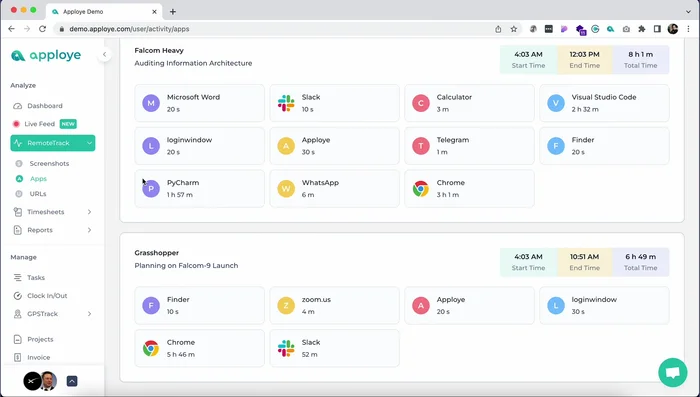Click Finder icon under Falcom Heavy
The width and height of the screenshot is (700, 397).
556,146
